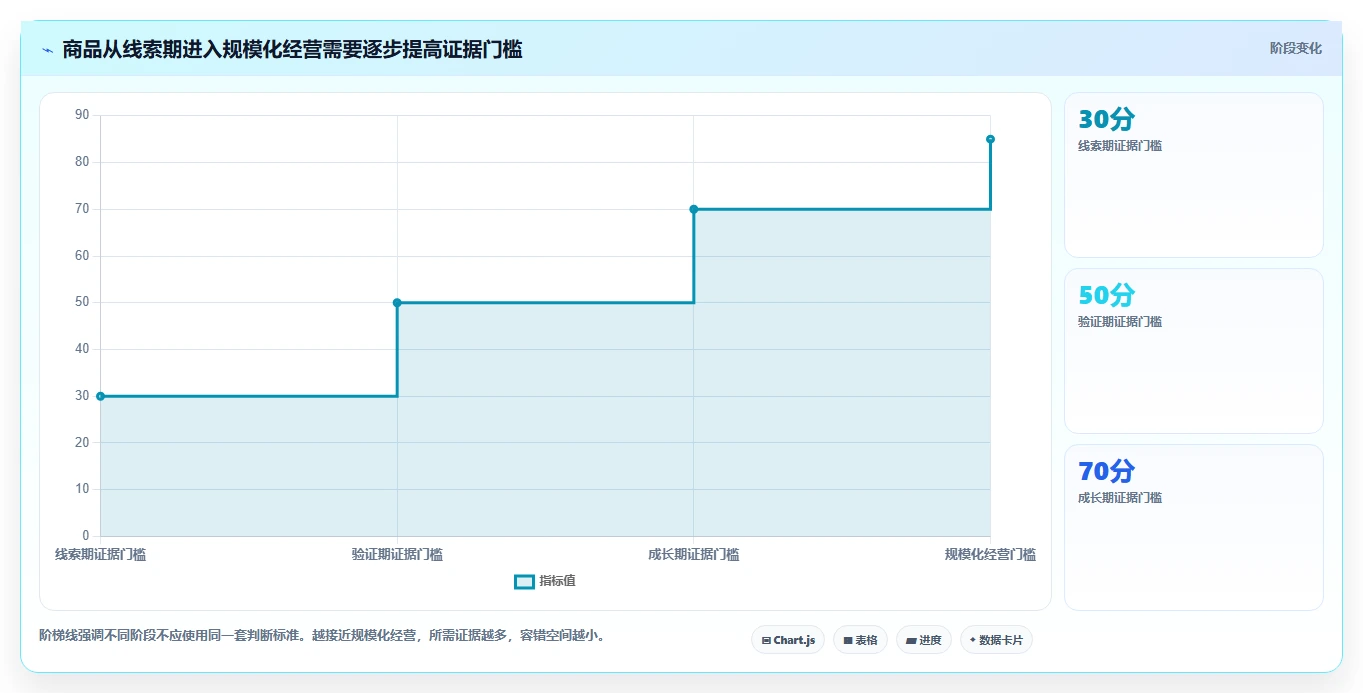Click the 70分 value text

click(x=1106, y=471)
